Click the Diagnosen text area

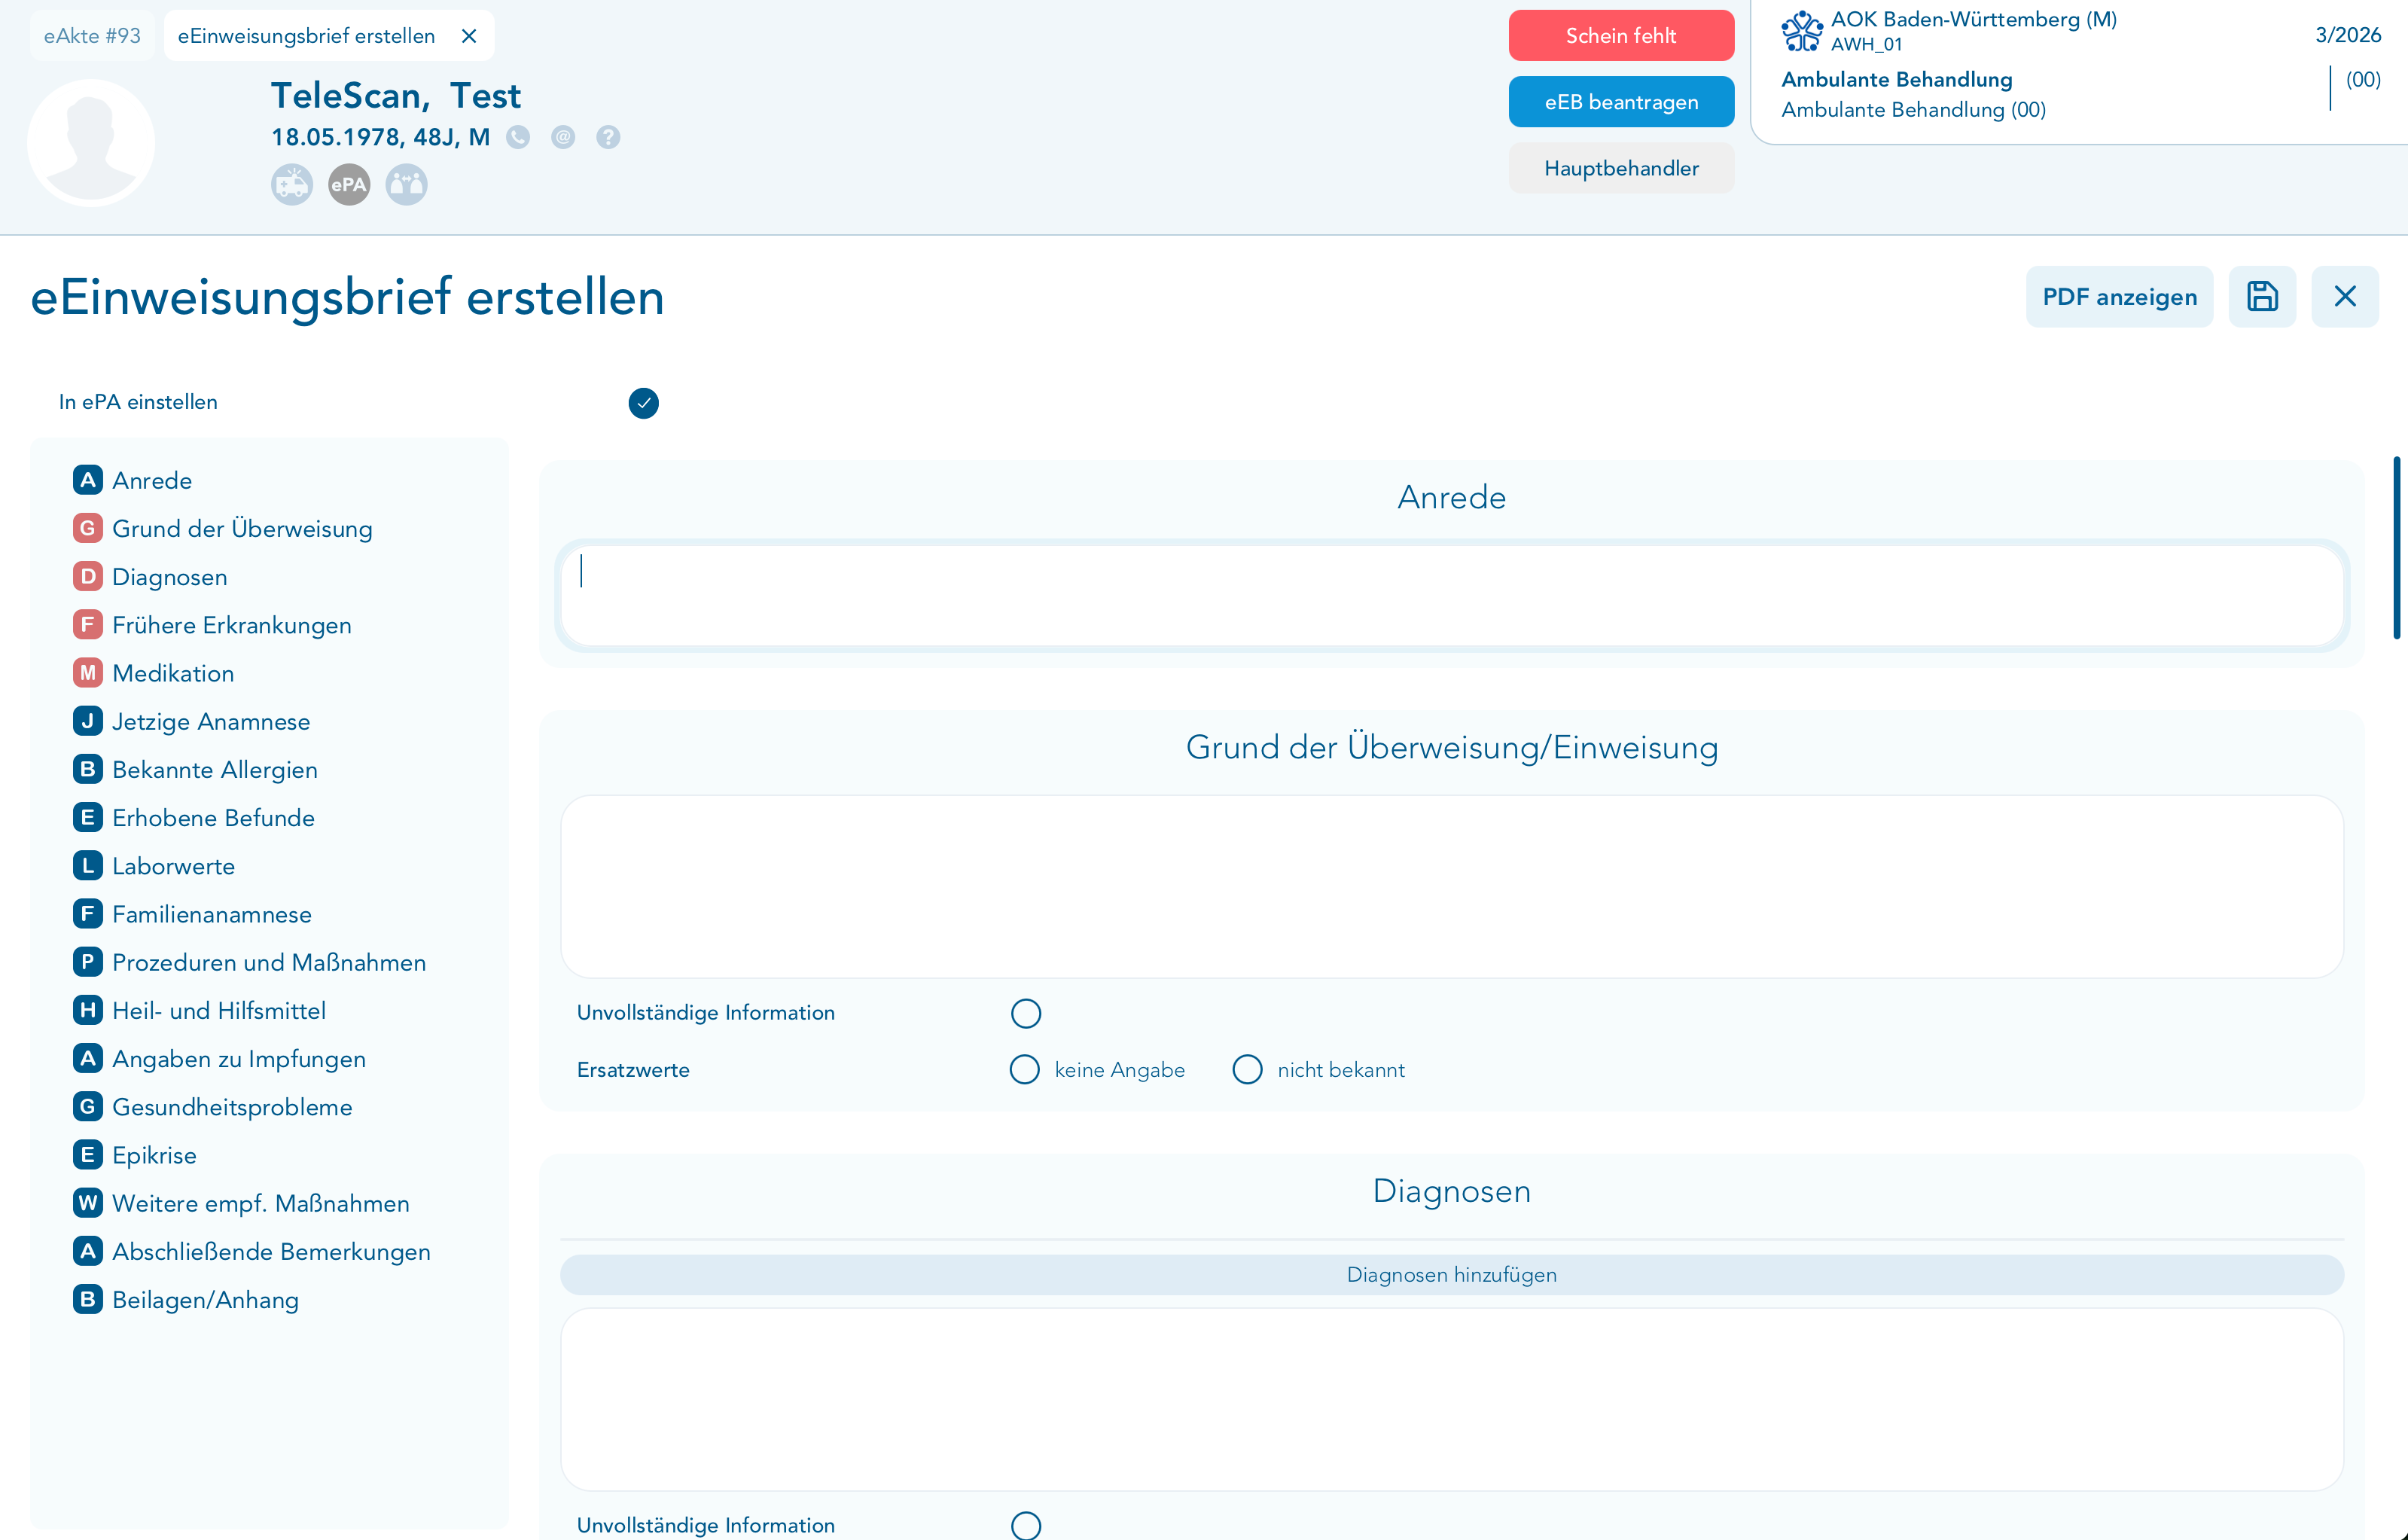(x=1451, y=1400)
